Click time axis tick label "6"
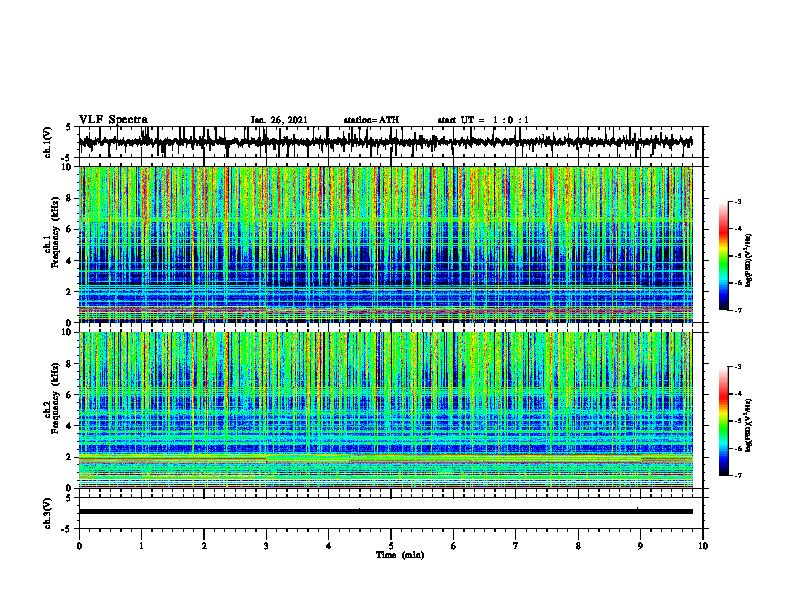Screen dimensions: 792x612 [454, 546]
